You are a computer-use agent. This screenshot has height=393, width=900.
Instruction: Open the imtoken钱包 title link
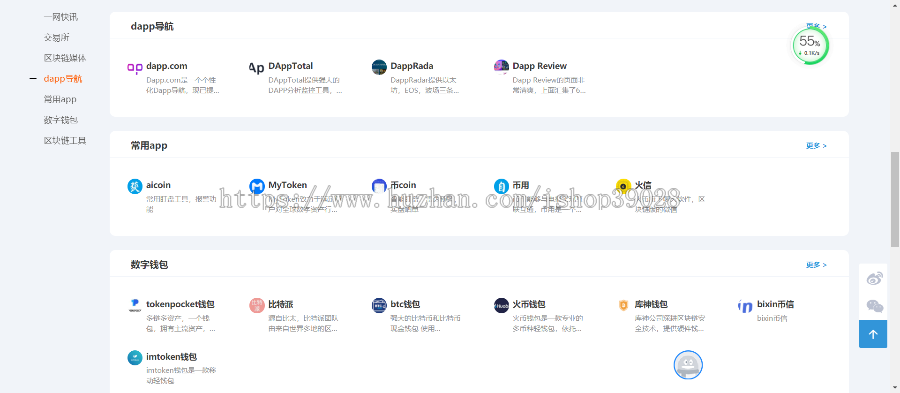(172, 357)
